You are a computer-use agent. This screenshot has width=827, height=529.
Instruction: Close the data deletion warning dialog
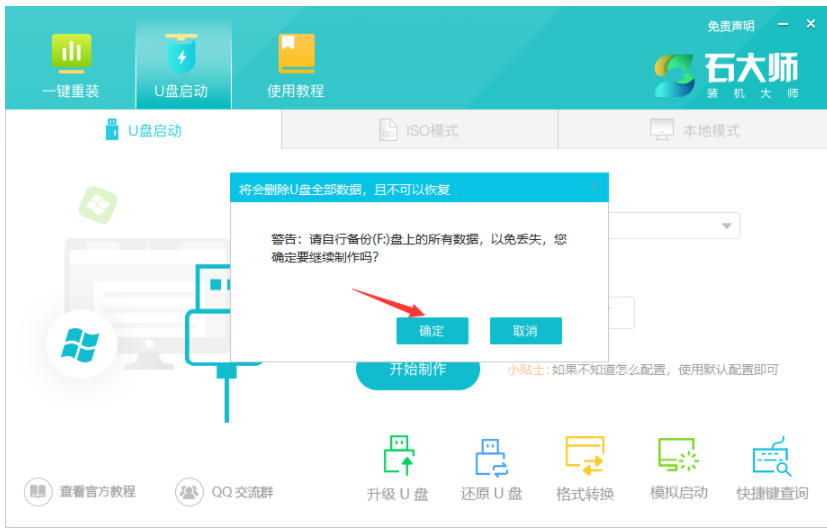594,187
